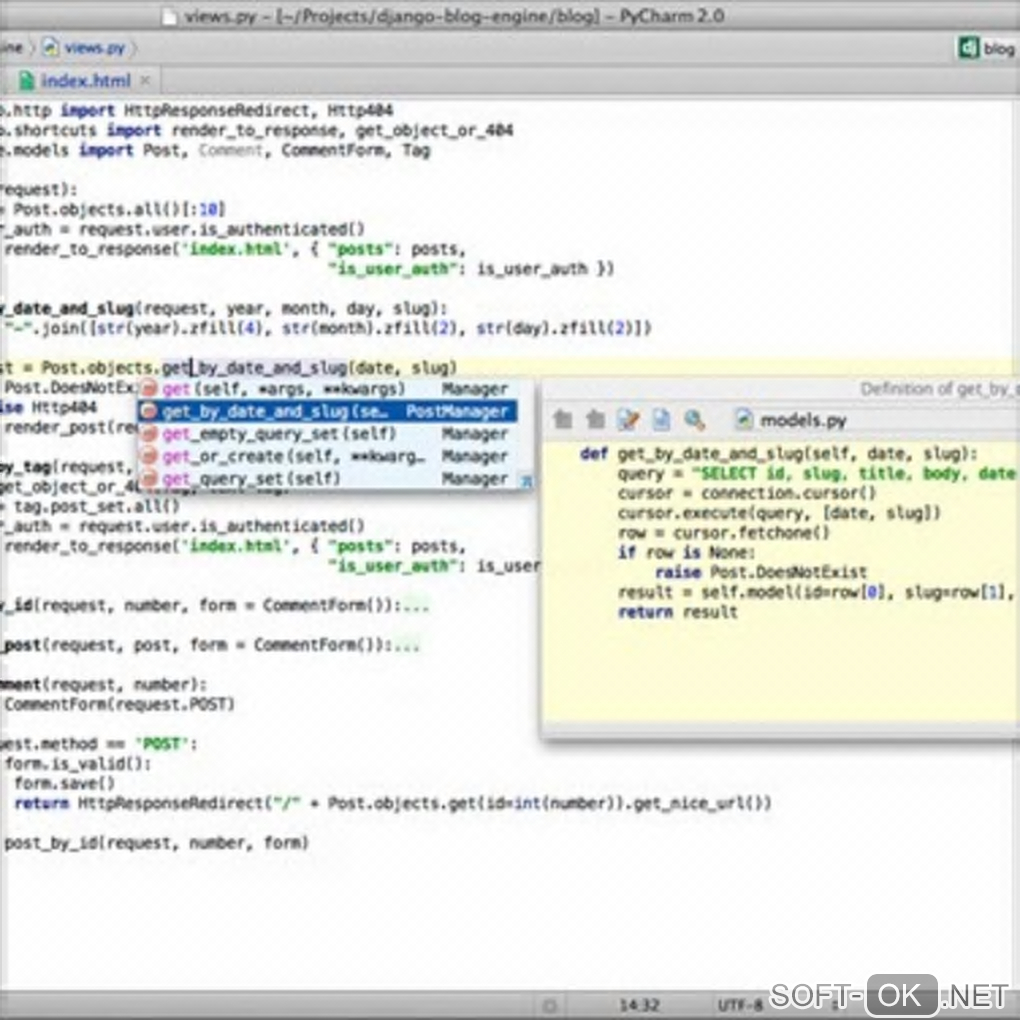
Task: Click the index.html tab file icon
Action: coord(26,81)
